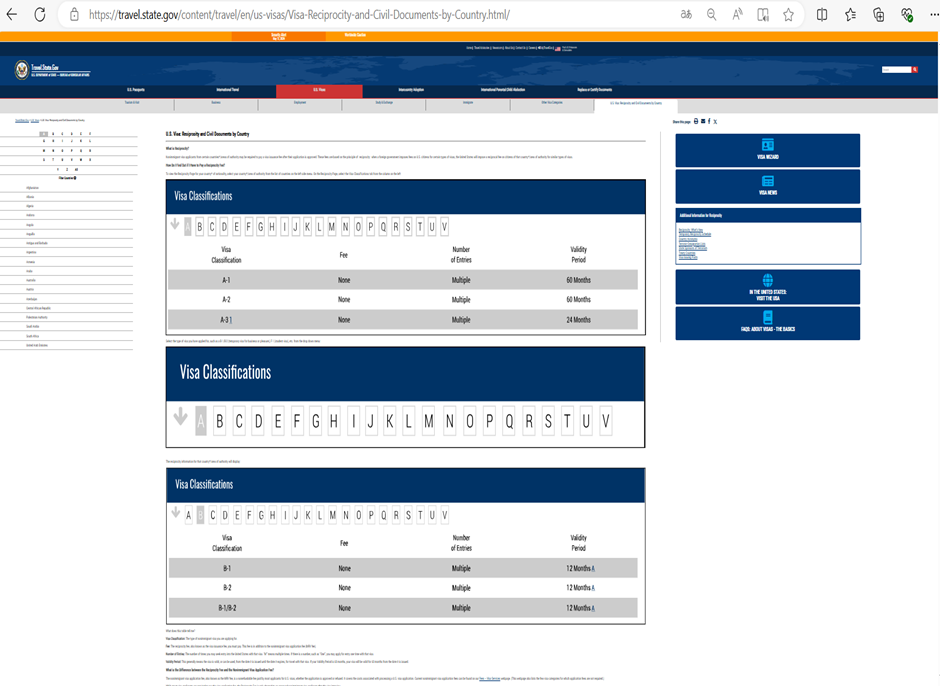Click the "24 Months" cell in A-3 row
Screen dimensions: 940x686
[x=579, y=320]
